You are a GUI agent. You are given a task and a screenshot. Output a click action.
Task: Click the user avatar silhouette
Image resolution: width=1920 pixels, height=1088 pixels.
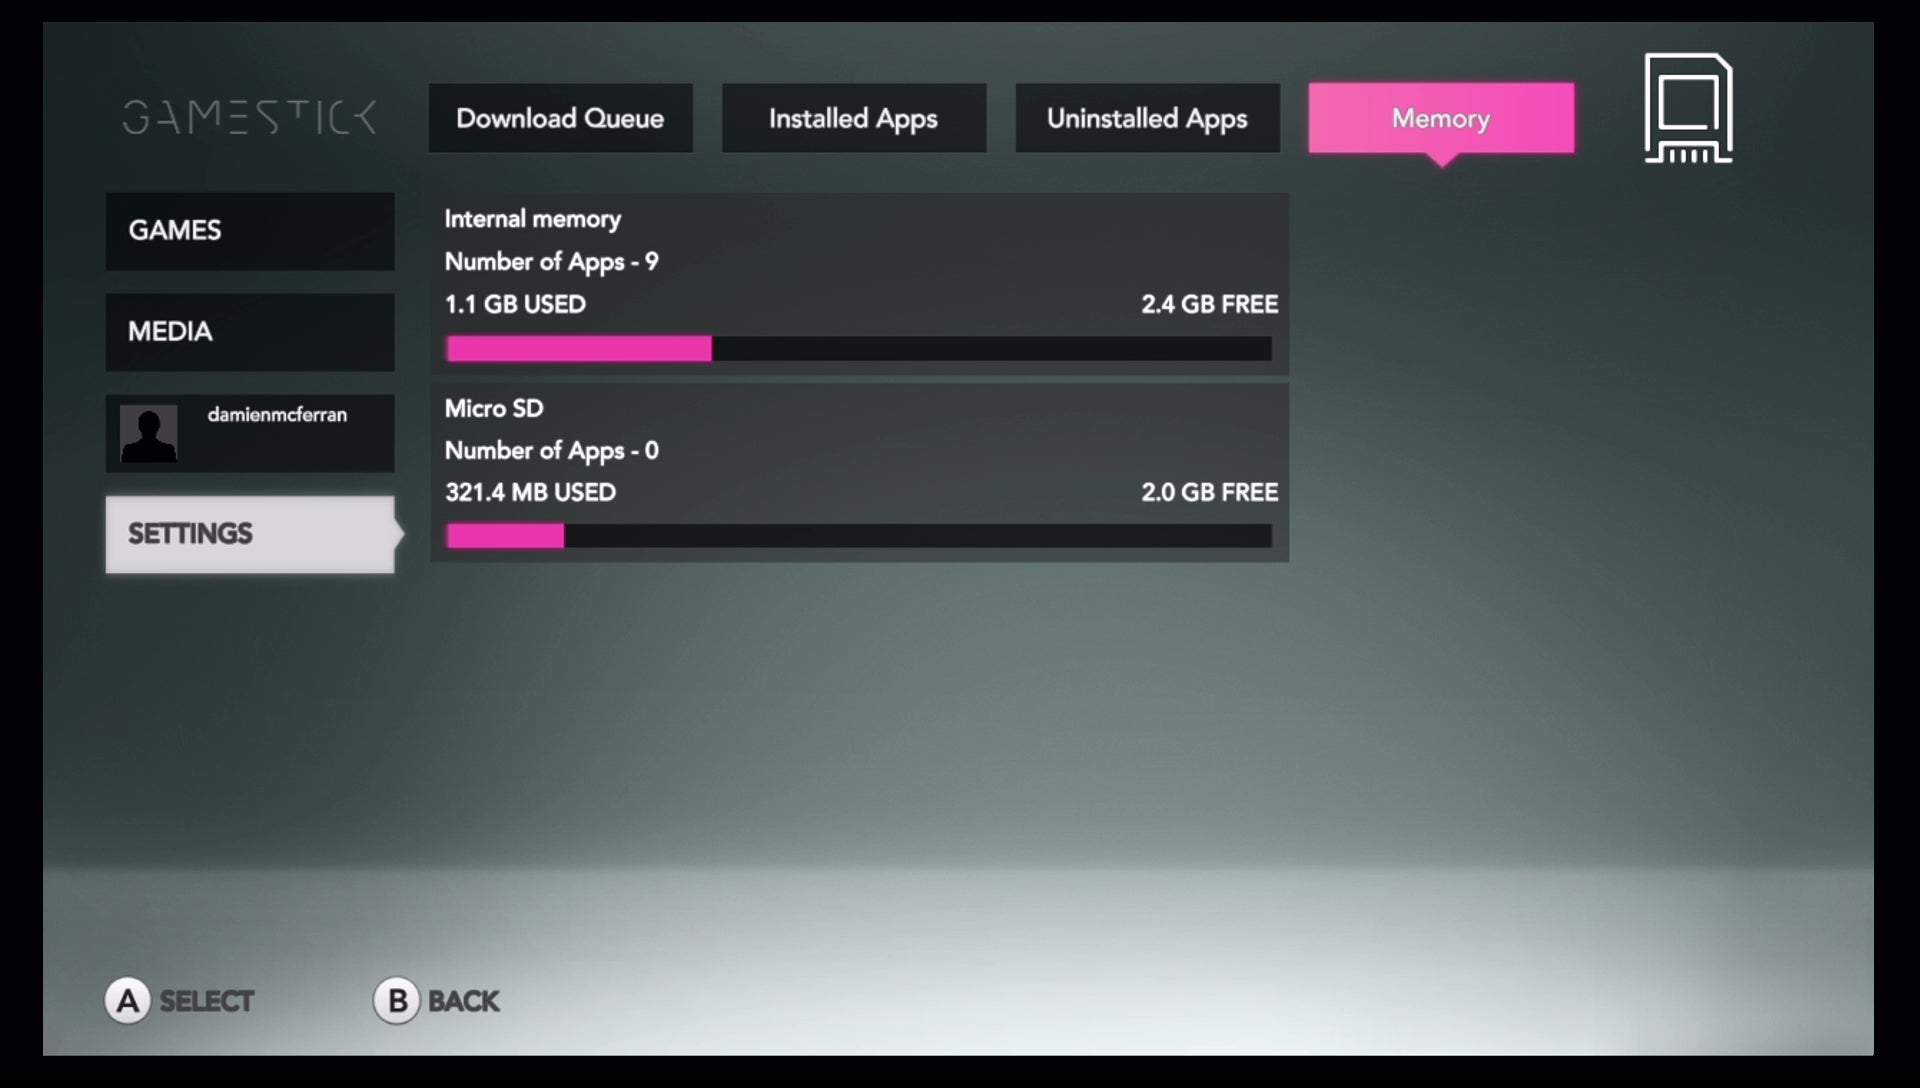pyautogui.click(x=149, y=433)
